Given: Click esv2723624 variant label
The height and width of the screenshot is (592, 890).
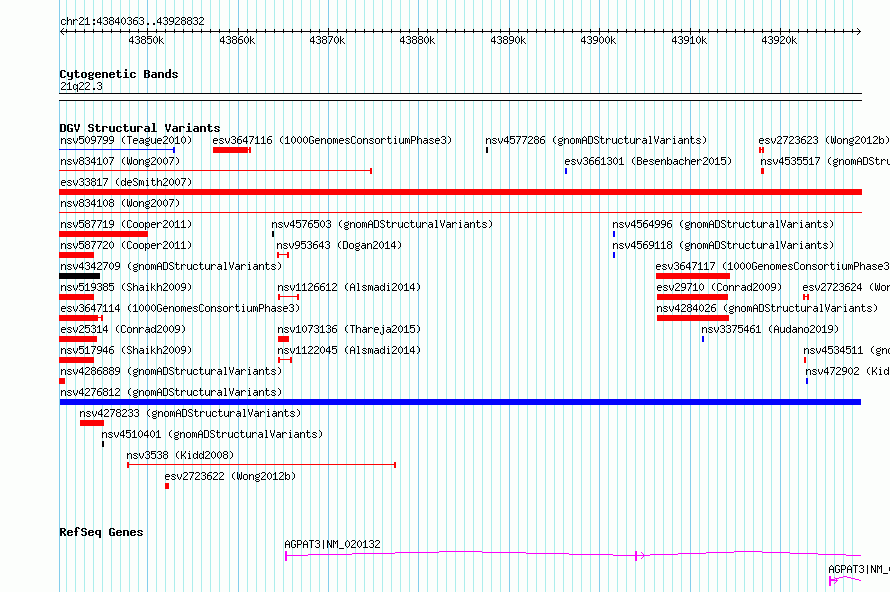Looking at the screenshot, I should (846, 287).
